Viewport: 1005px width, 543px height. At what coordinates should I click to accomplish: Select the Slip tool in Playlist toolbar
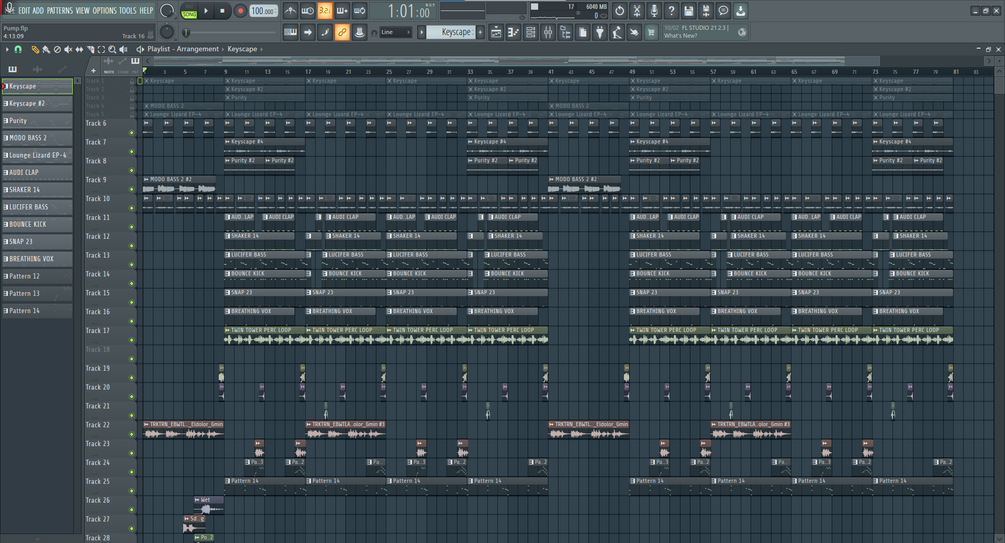click(x=79, y=49)
